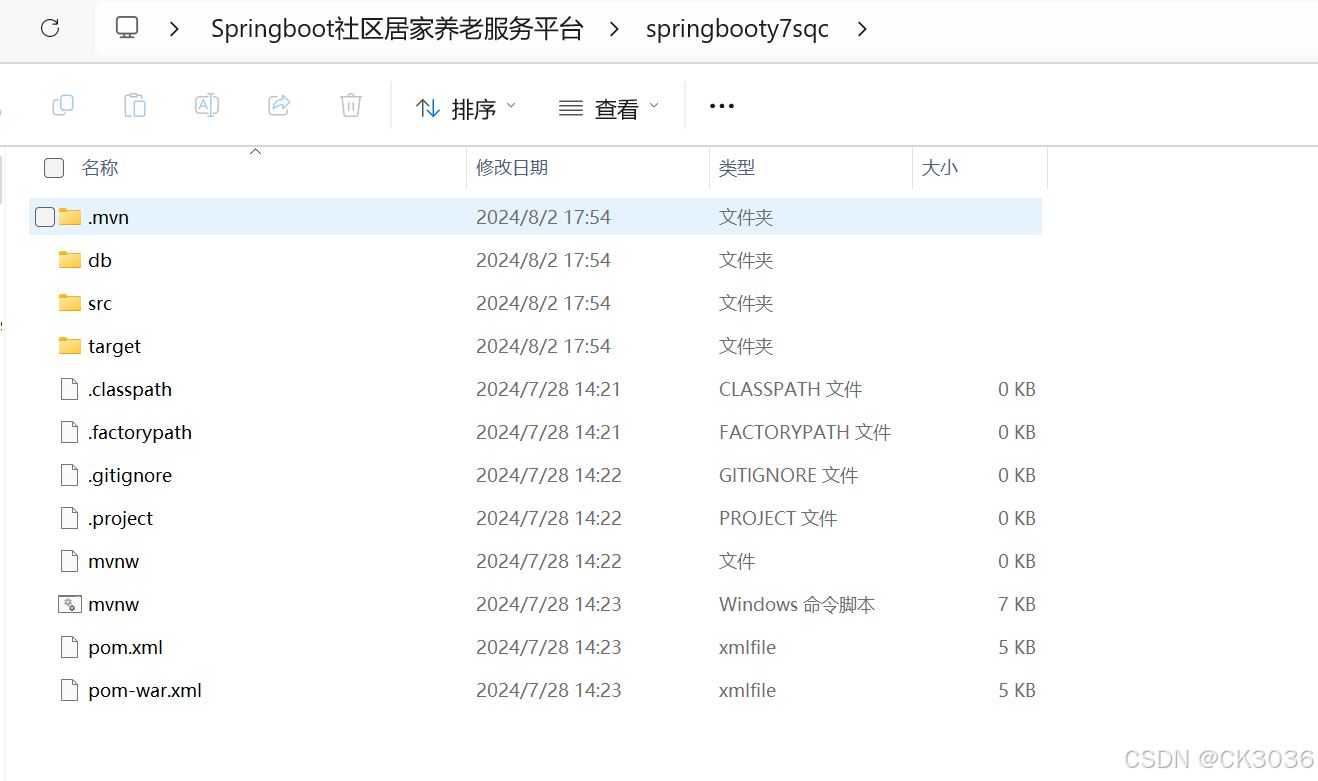Expand chevron after springbooty7sqc
Image resolution: width=1318 pixels, height=781 pixels.
862,29
